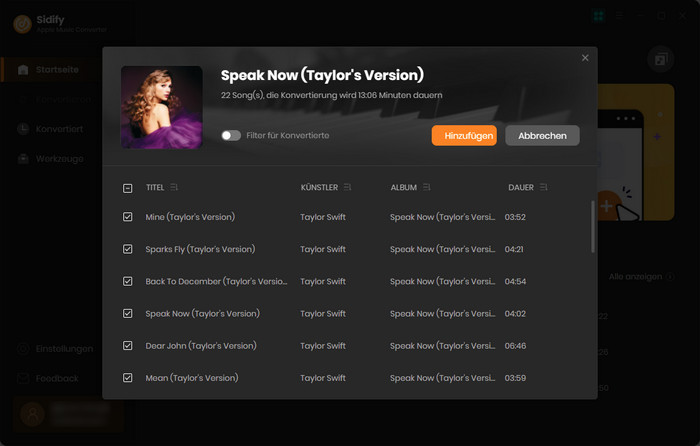Open the Startseite sidebar item
The image size is (700, 446).
point(50,70)
